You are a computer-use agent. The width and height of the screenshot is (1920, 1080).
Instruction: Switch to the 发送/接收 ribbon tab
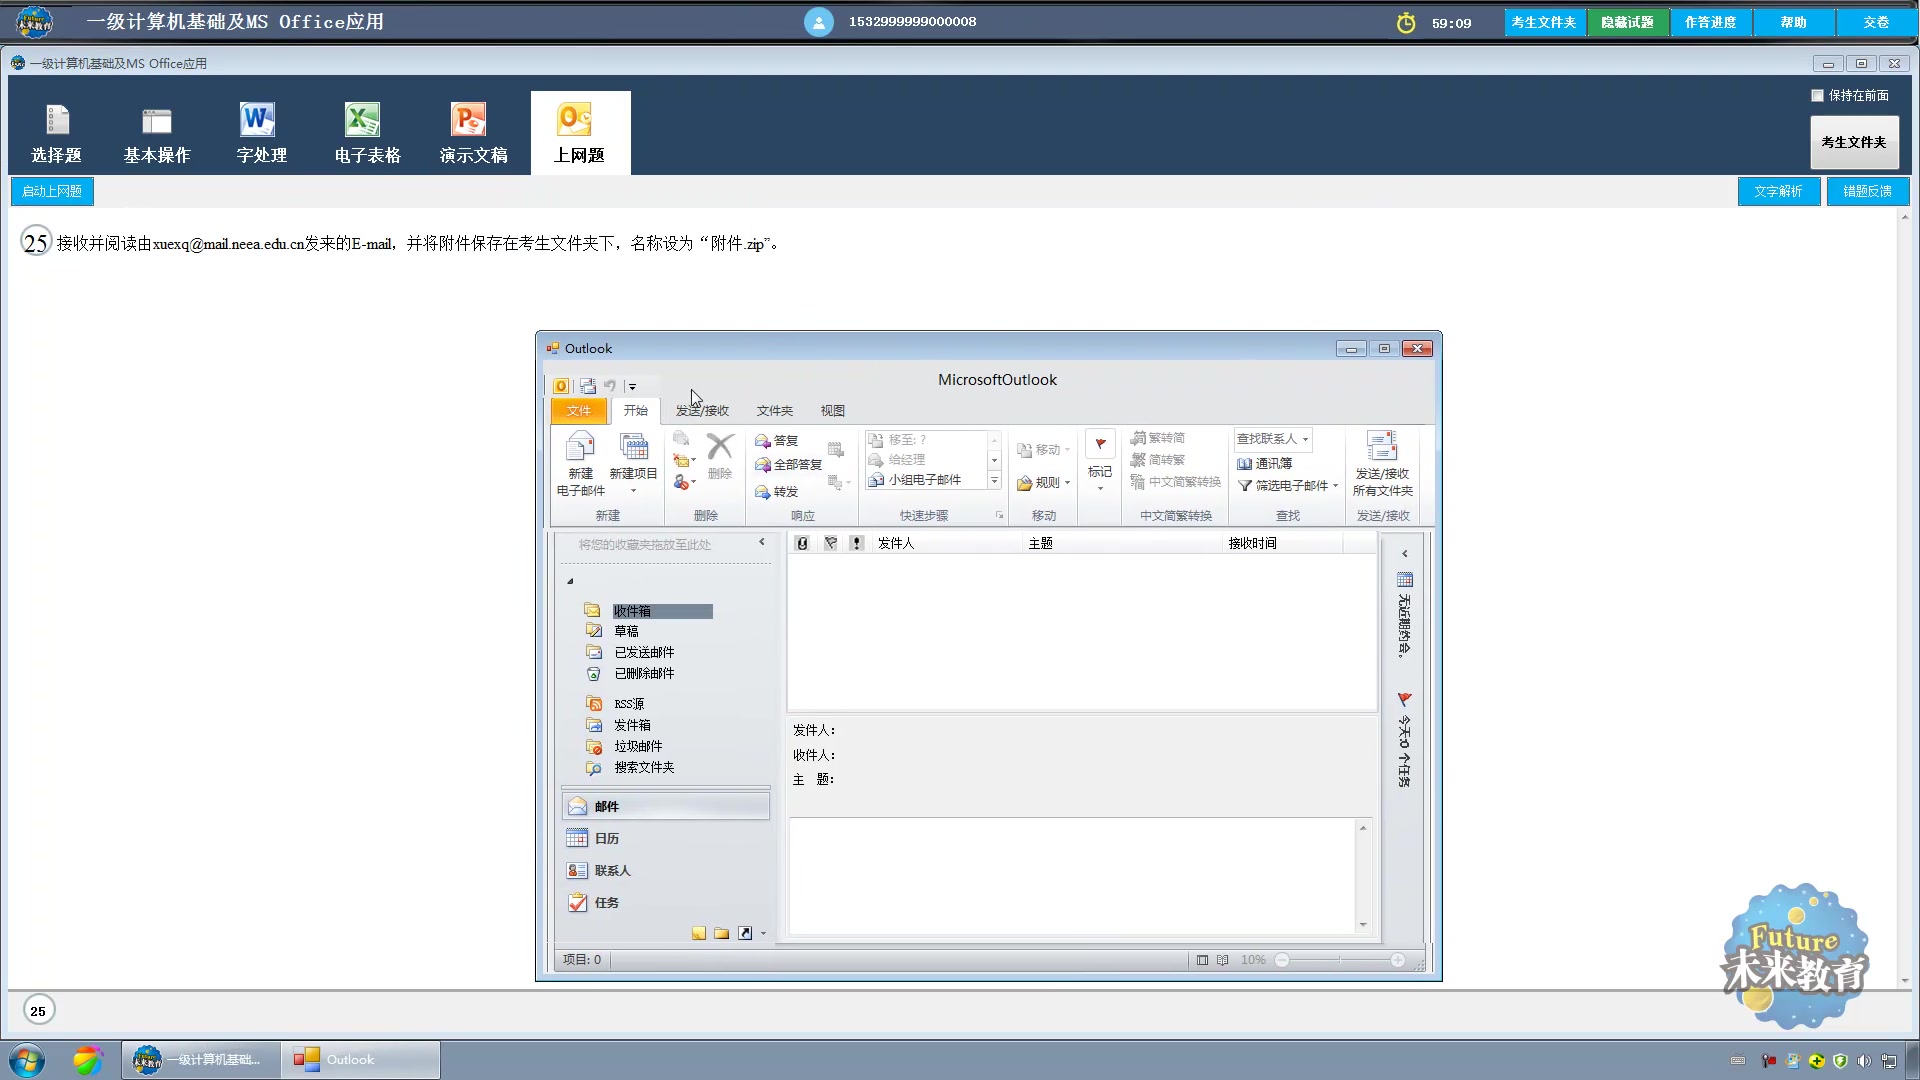pos(702,411)
